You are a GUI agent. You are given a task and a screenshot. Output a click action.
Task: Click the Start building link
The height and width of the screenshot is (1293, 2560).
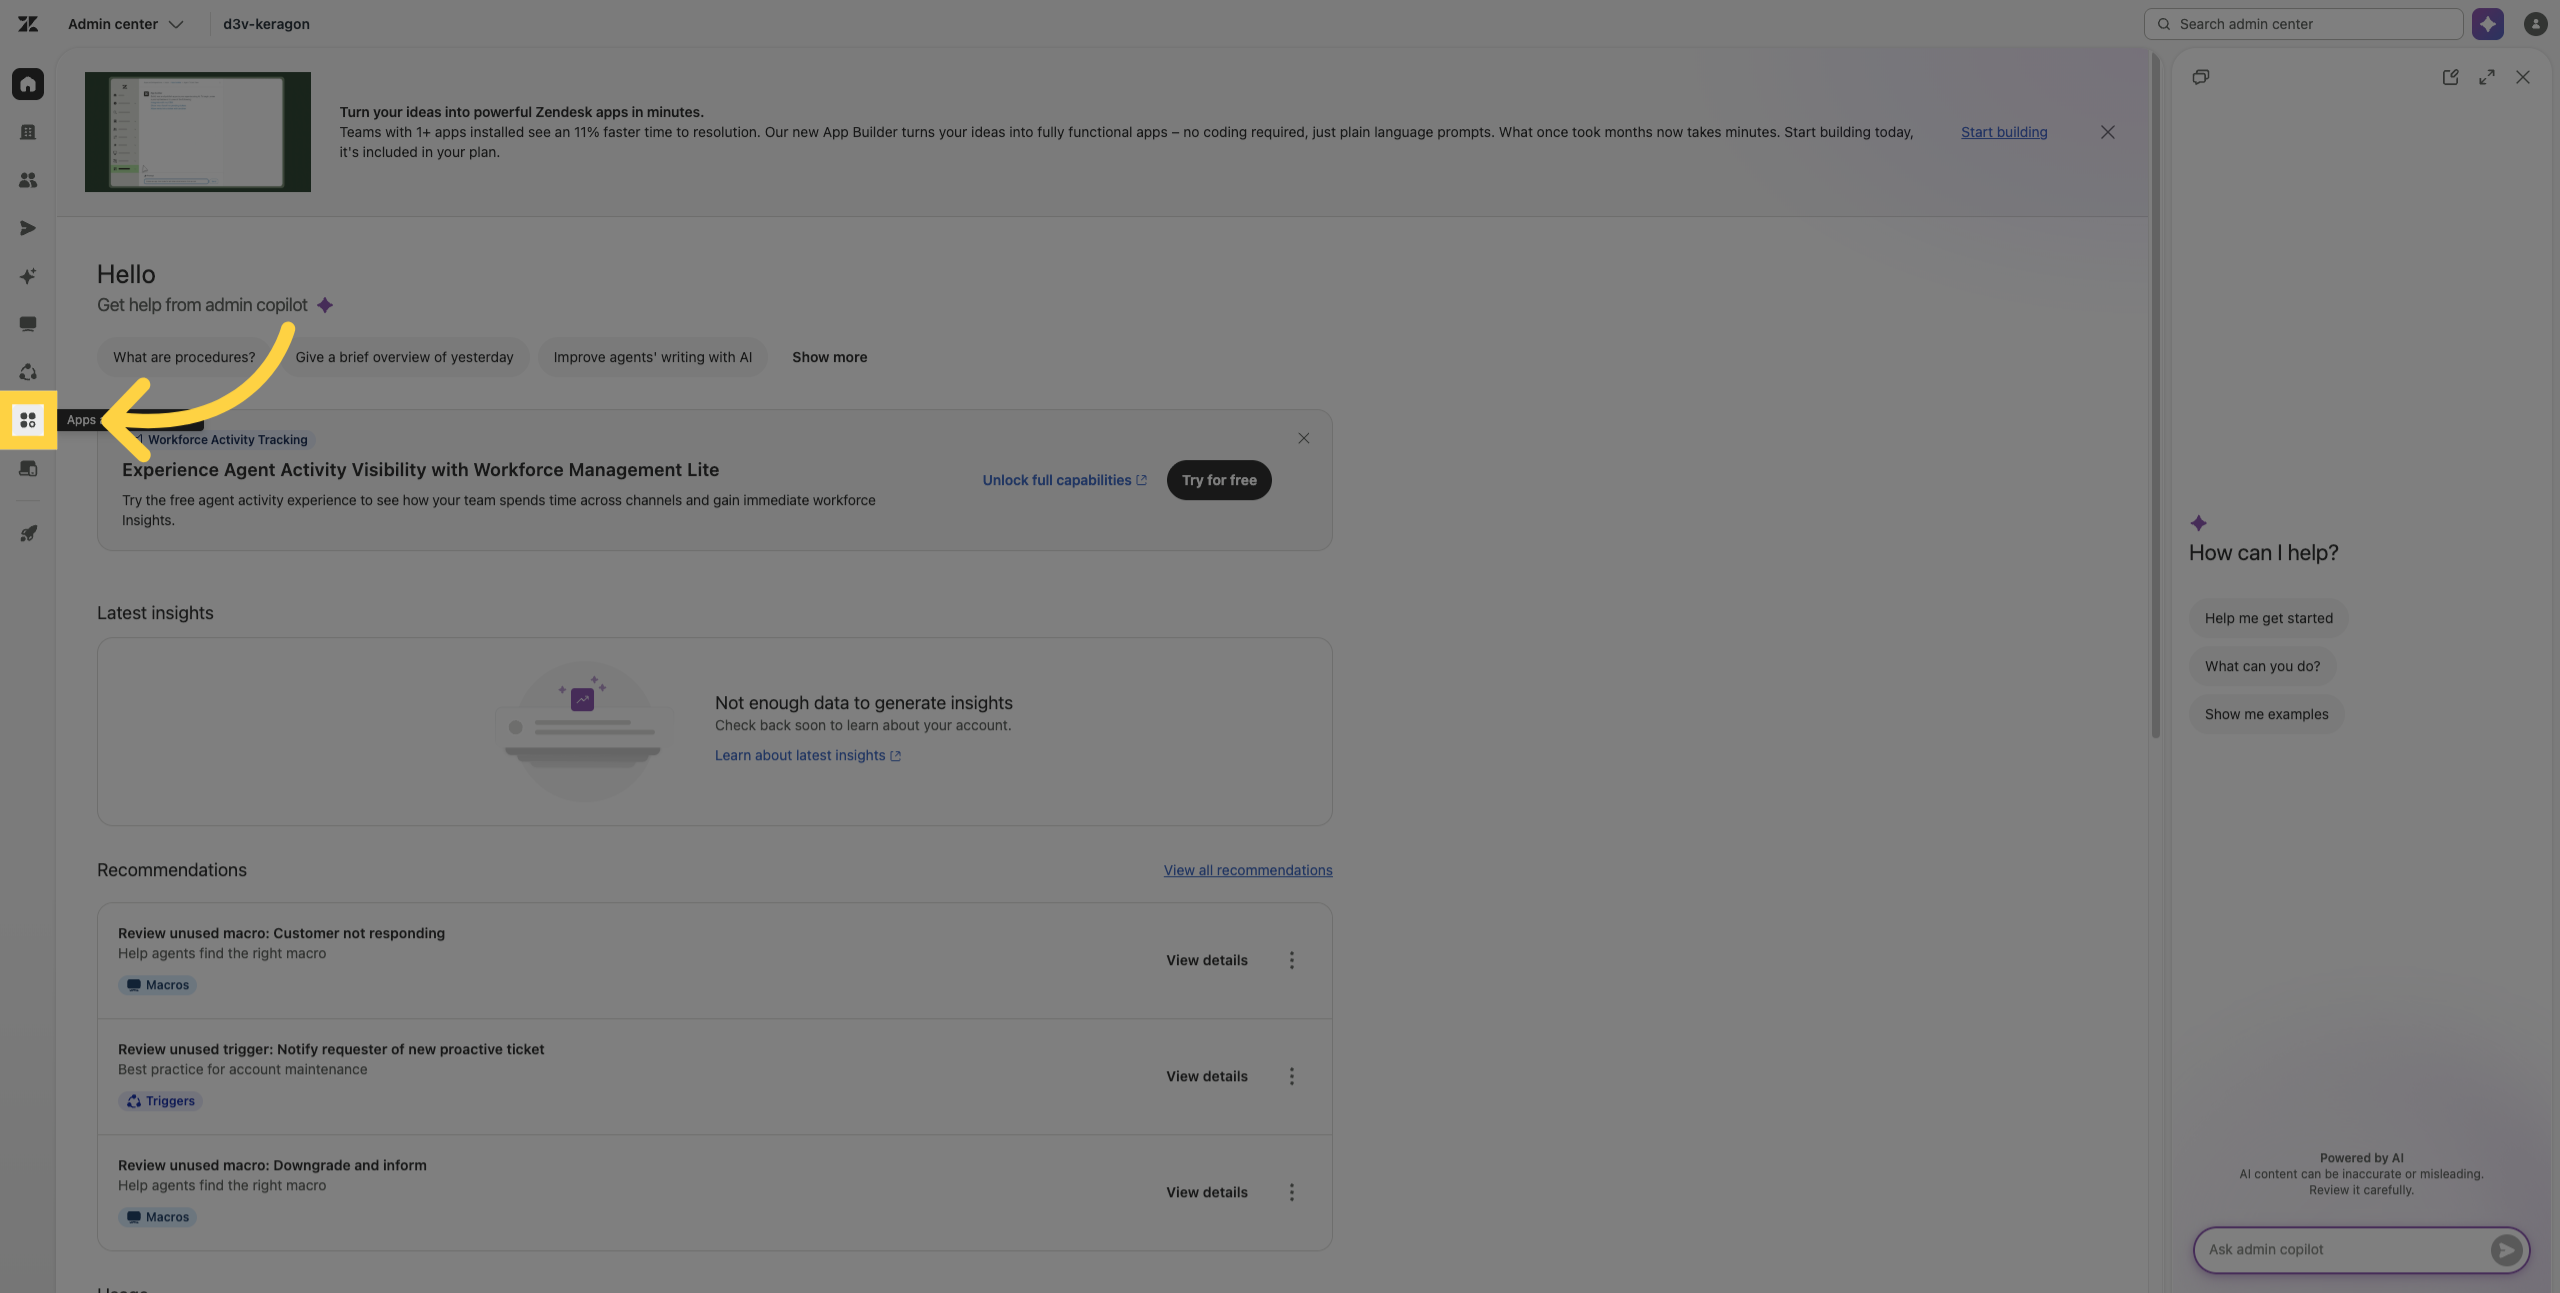2003,132
